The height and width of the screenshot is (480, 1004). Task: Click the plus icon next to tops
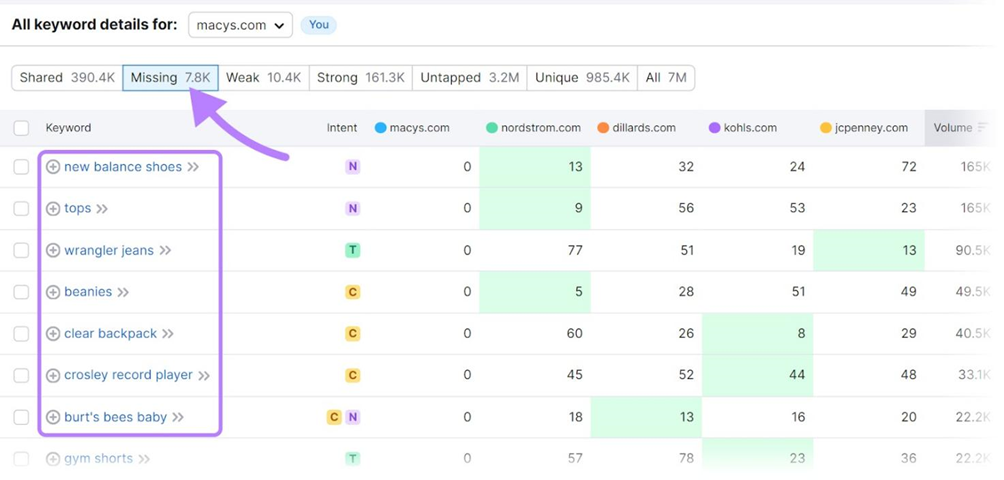(x=53, y=209)
